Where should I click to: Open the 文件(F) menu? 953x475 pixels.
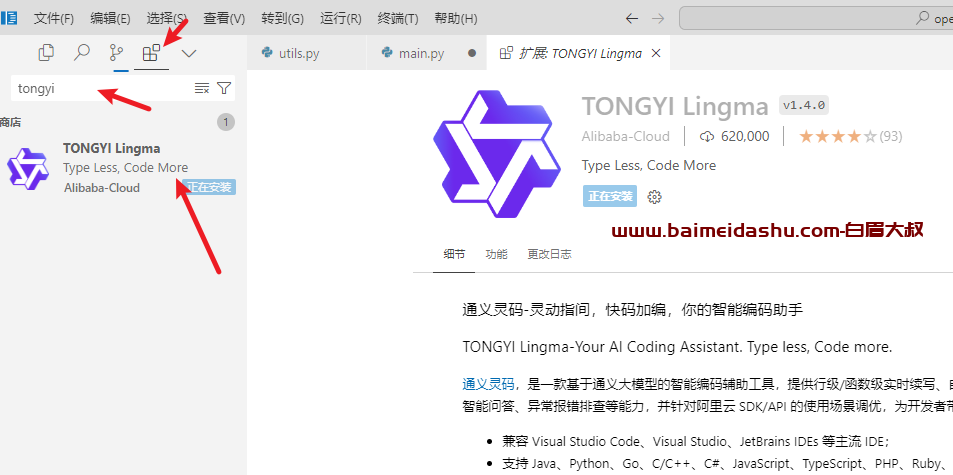point(53,18)
